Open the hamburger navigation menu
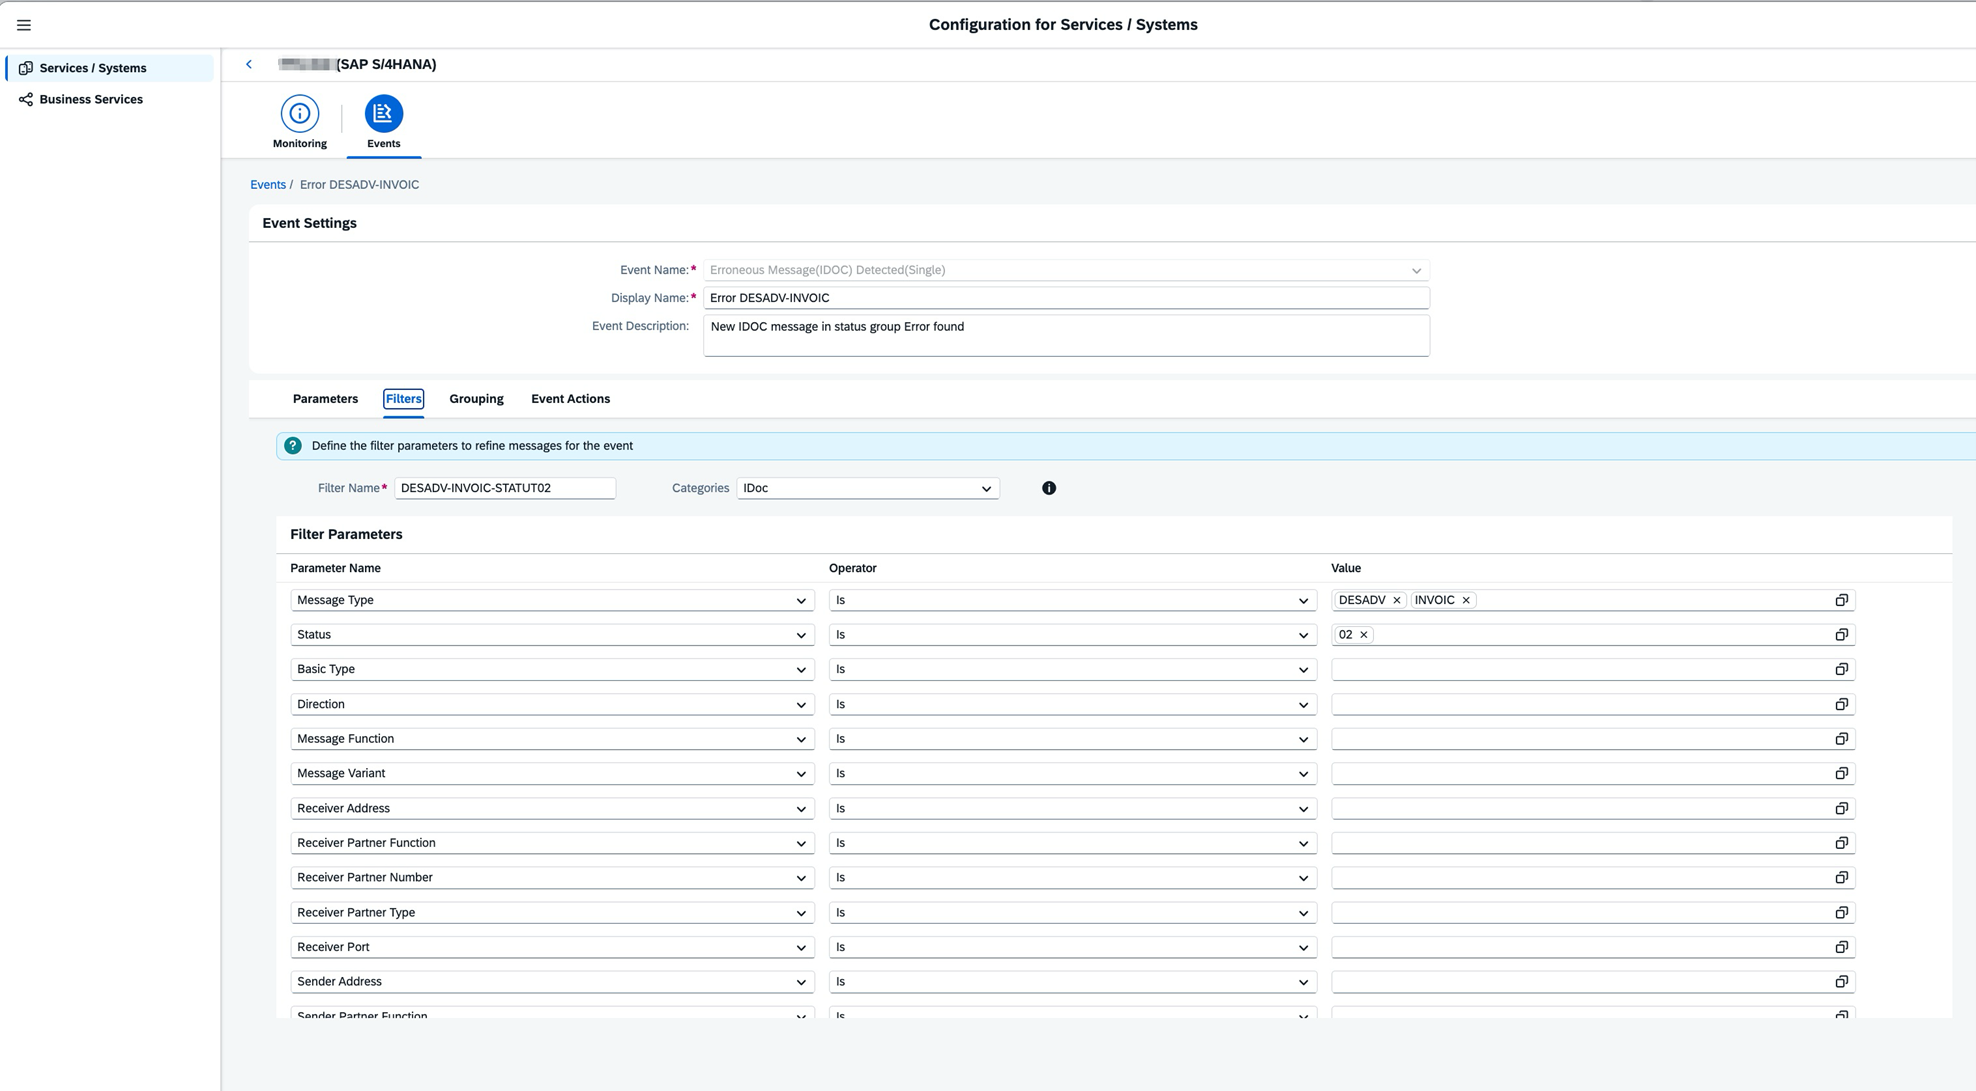Image resolution: width=1976 pixels, height=1091 pixels. (x=24, y=25)
